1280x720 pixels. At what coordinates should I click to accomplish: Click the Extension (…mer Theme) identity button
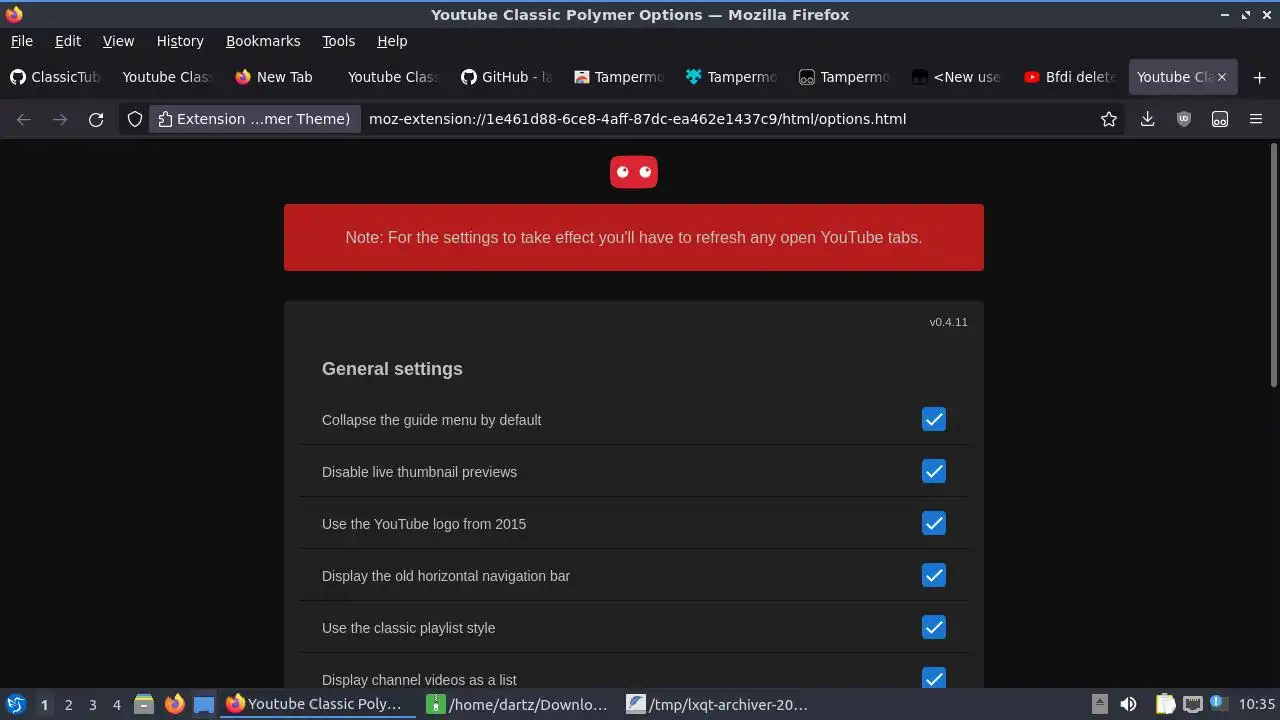pos(255,119)
